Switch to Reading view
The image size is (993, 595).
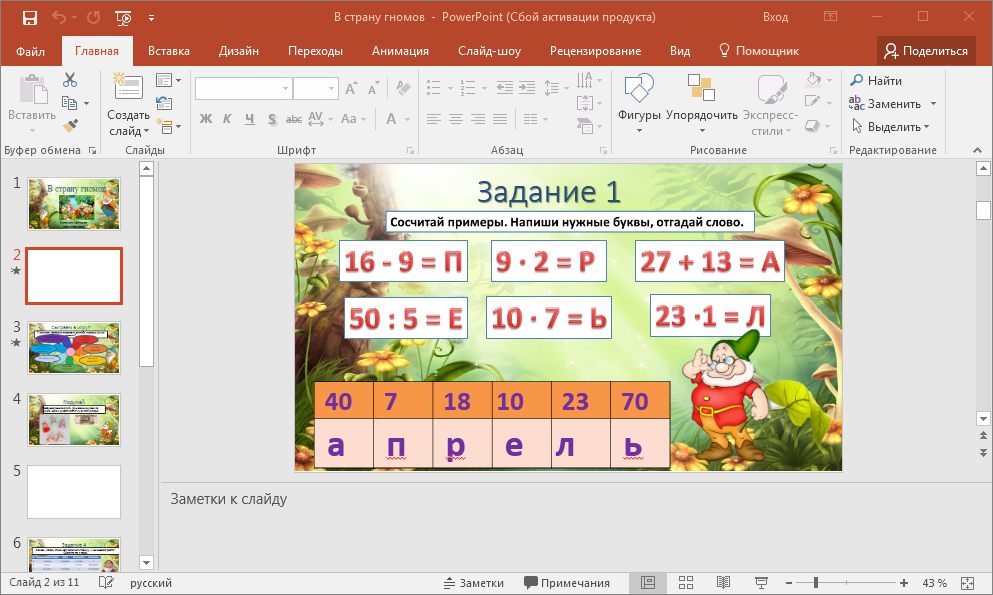723,582
